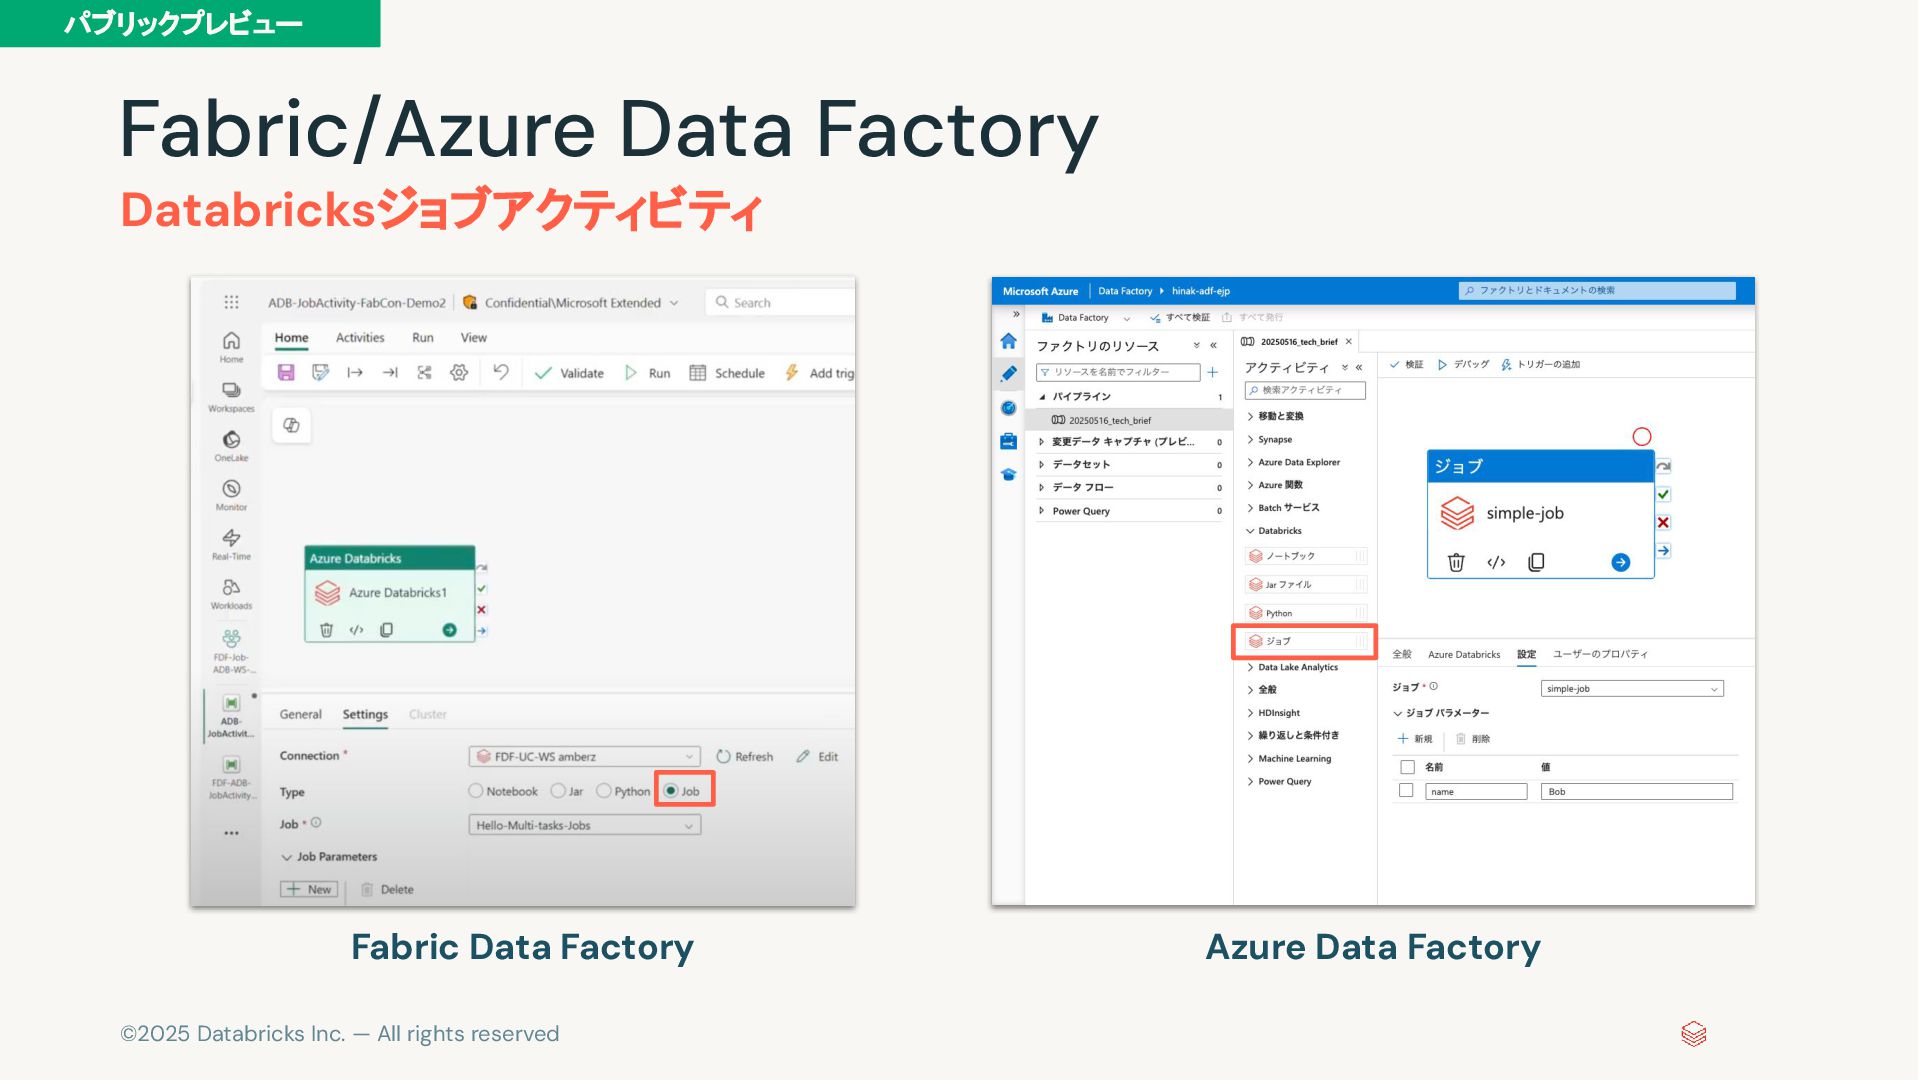Image resolution: width=1918 pixels, height=1080 pixels.
Task: Copy the Azure Databricks1 activity
Action: (386, 630)
